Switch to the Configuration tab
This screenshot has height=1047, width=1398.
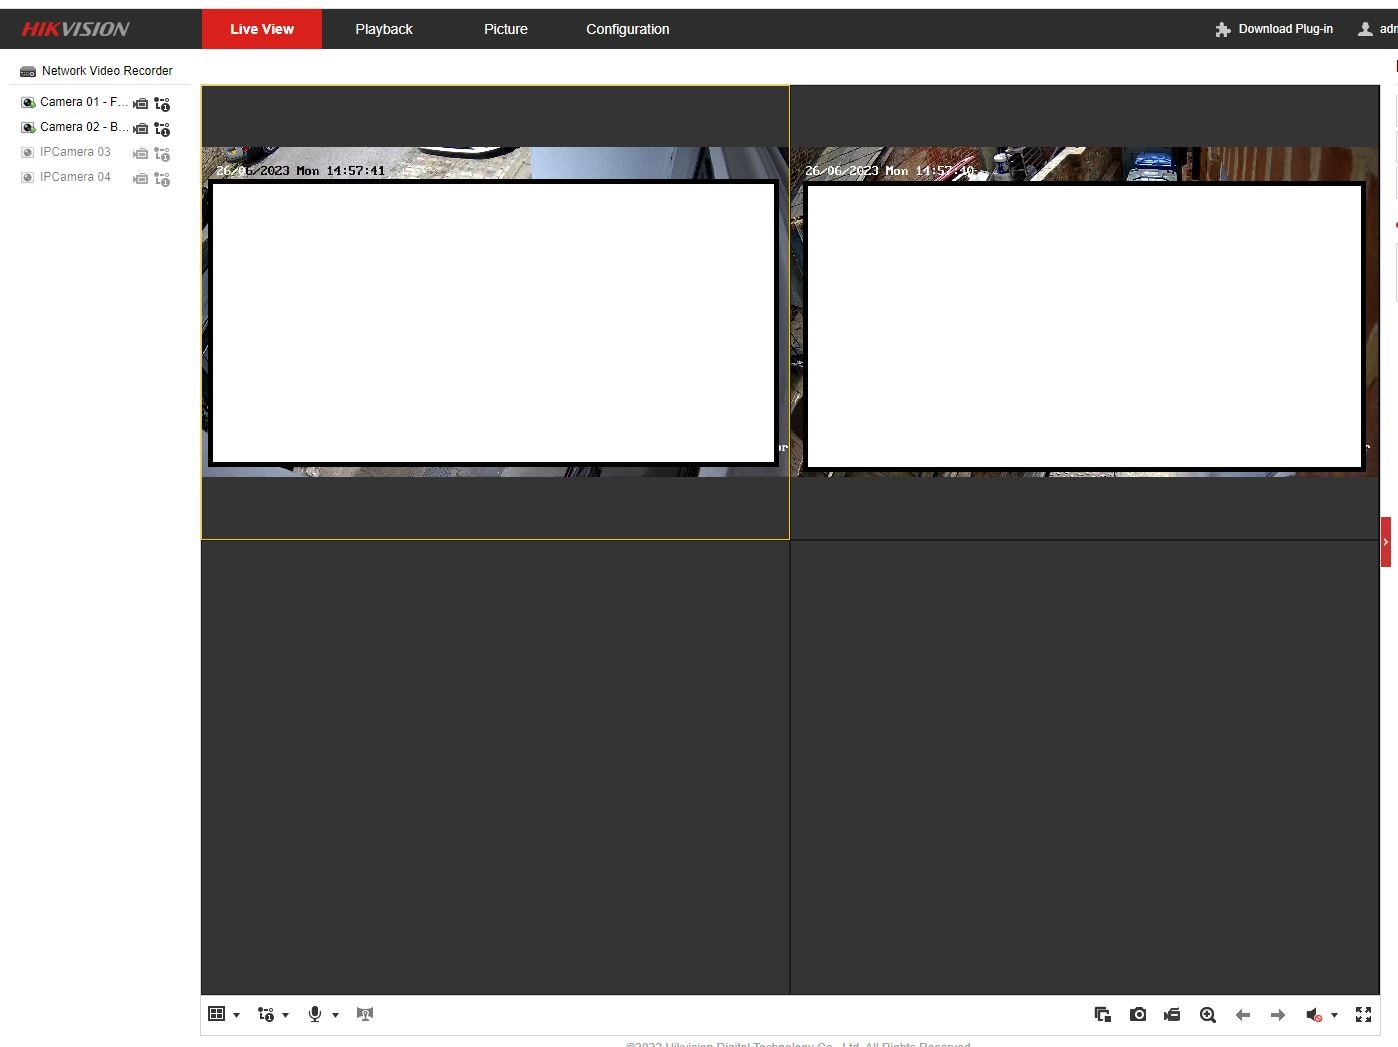(x=627, y=29)
